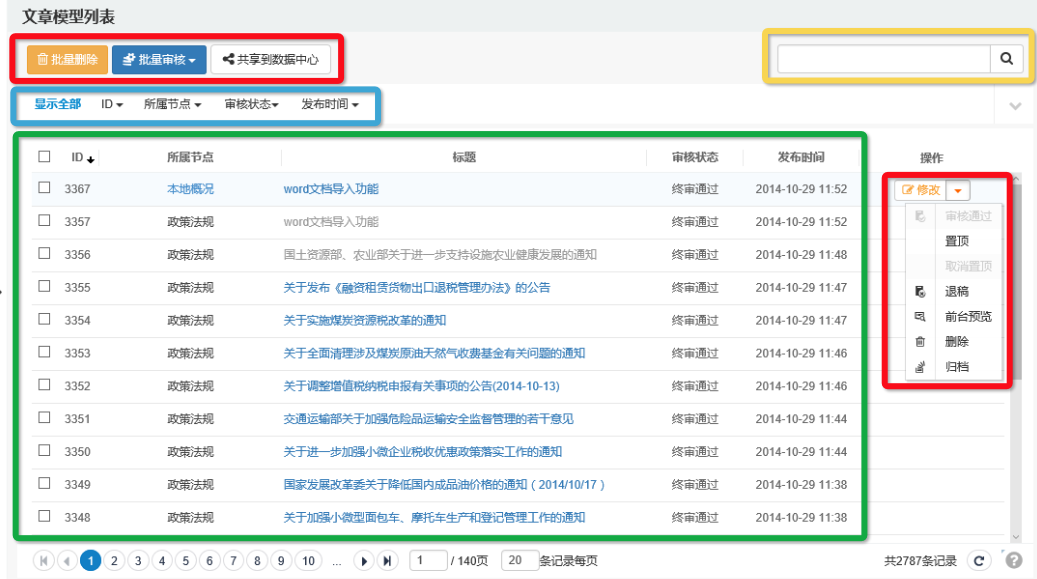Click the refresh icon in footer
This screenshot has width=1037, height=579.
[979, 561]
